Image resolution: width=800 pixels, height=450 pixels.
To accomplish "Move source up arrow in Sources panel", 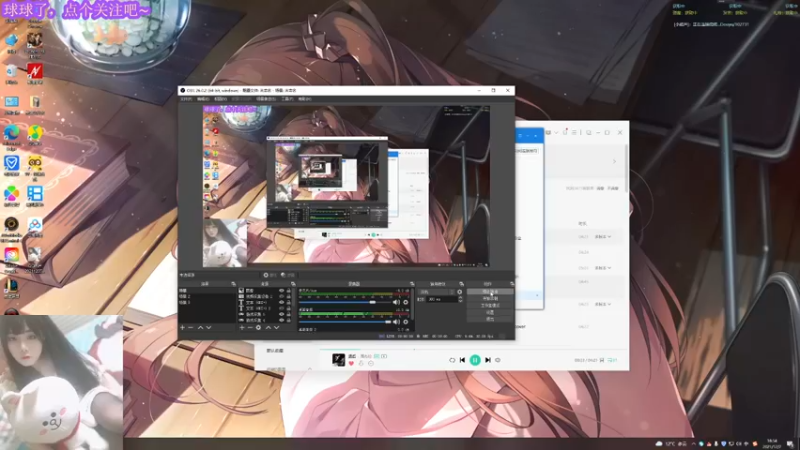I will coord(268,328).
